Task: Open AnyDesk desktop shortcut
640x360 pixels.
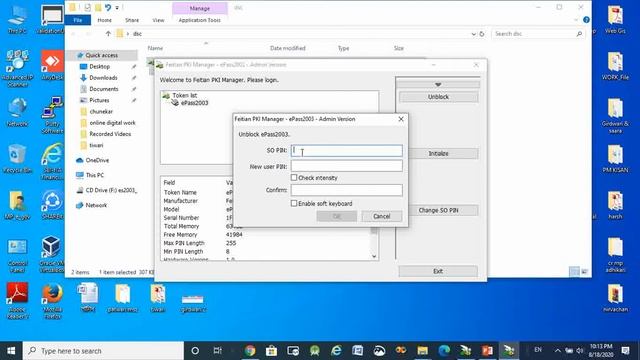Action: tap(52, 64)
